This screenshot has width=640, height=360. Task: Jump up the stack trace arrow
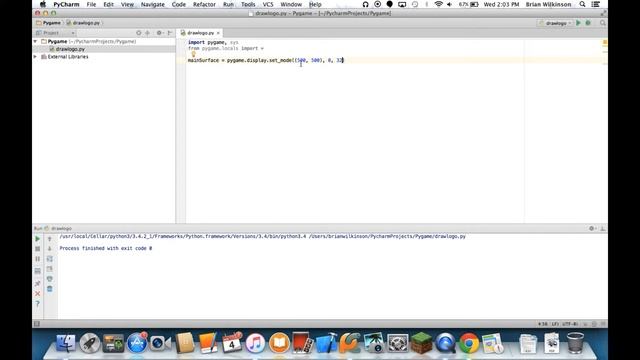[50, 239]
